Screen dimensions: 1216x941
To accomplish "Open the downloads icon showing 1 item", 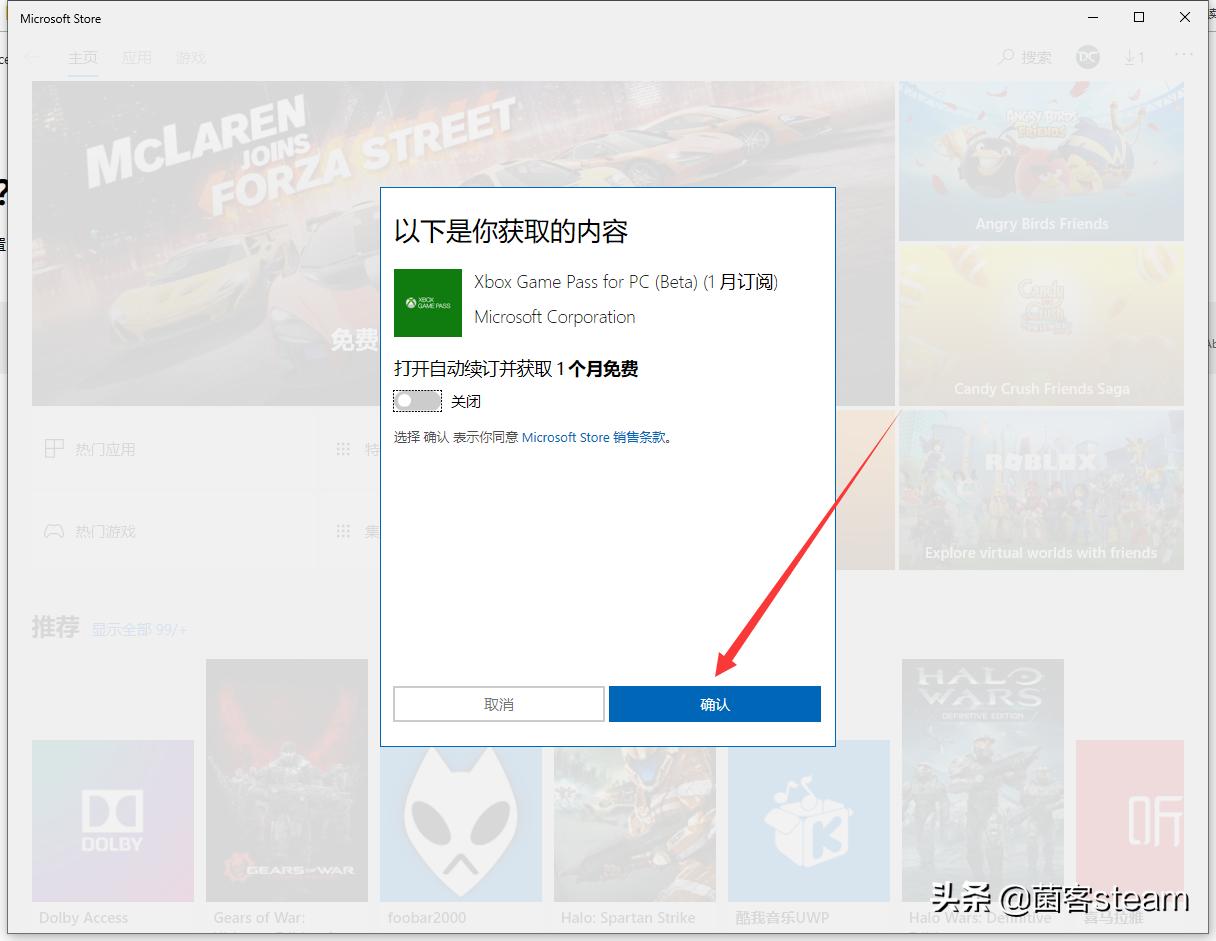I will click(x=1135, y=57).
